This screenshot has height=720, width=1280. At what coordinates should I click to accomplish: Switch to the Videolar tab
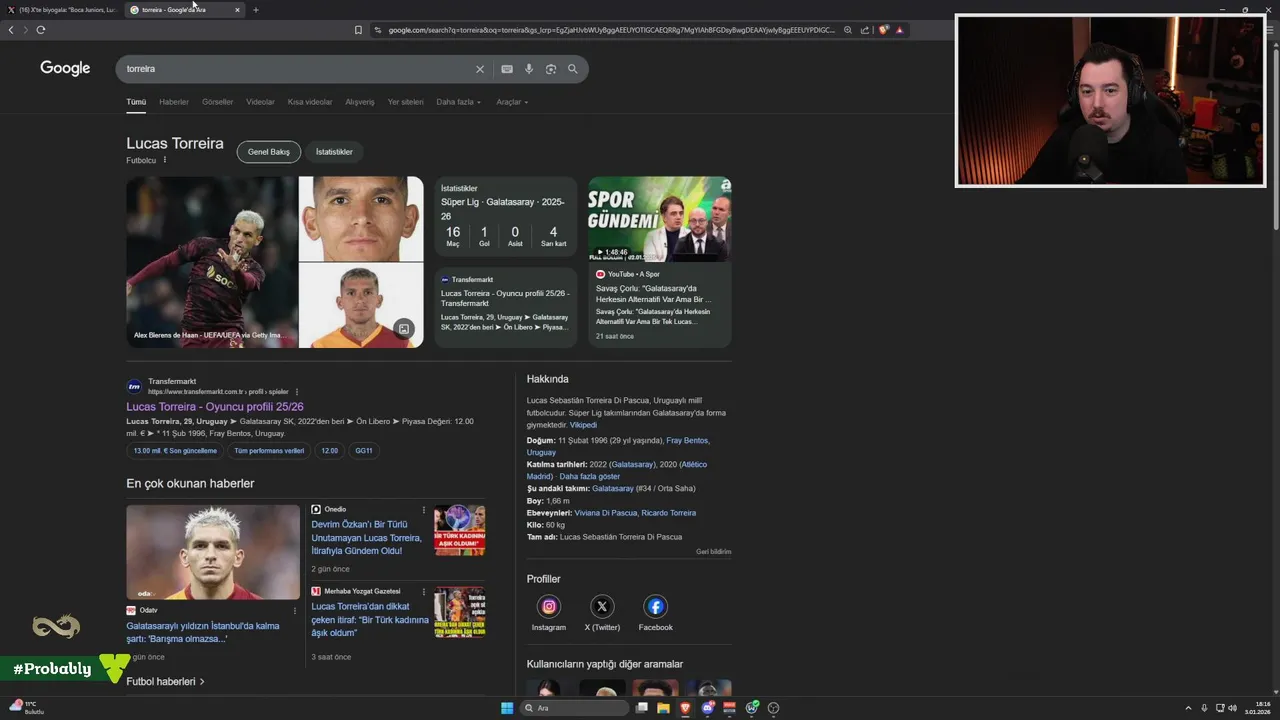tap(260, 102)
